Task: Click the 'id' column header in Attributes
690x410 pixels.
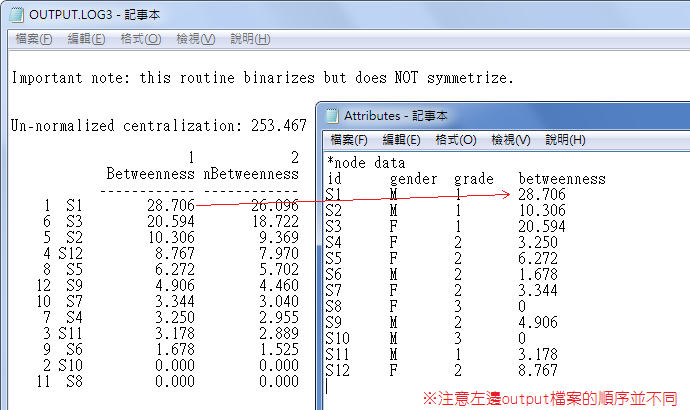Action: [334, 179]
